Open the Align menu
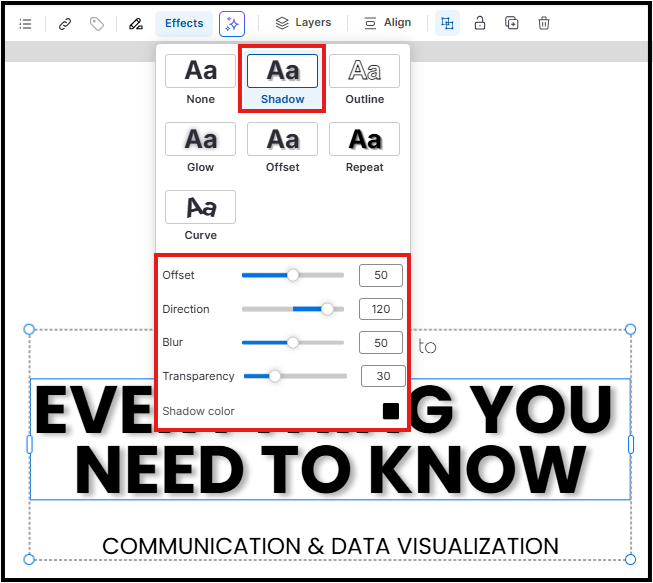The height and width of the screenshot is (583, 653). 387,23
